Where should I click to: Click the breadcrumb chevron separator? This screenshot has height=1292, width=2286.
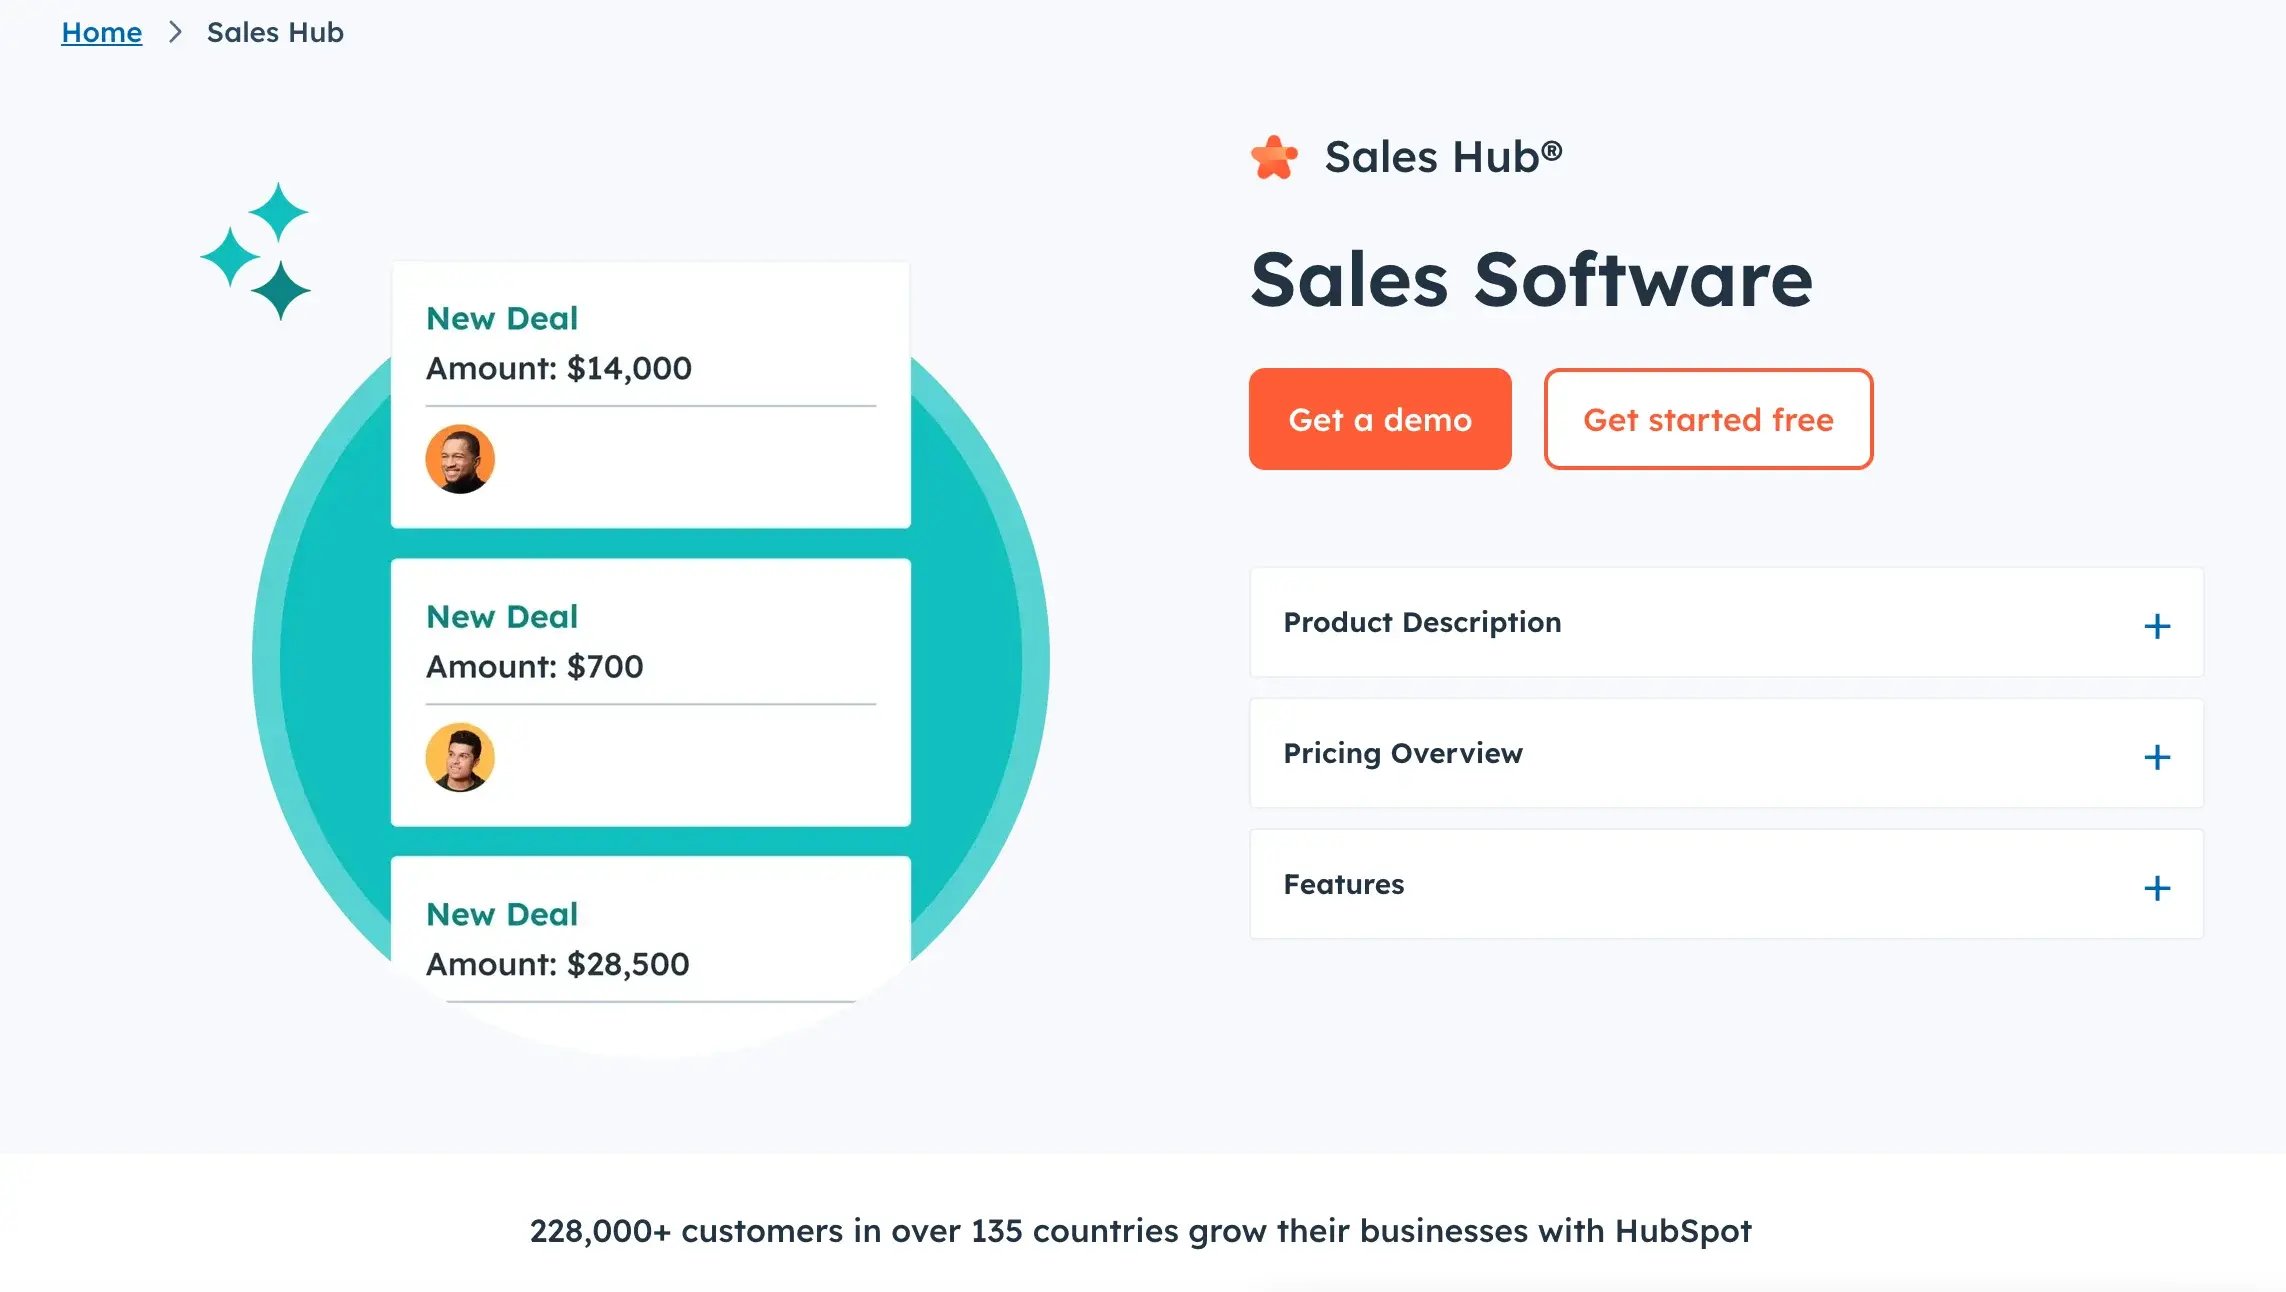click(176, 32)
